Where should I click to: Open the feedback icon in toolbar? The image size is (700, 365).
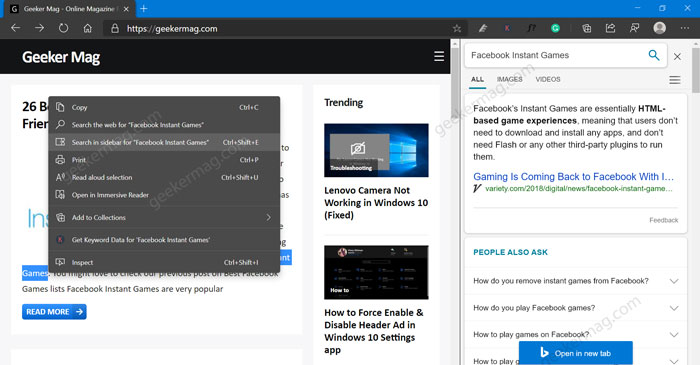click(634, 28)
